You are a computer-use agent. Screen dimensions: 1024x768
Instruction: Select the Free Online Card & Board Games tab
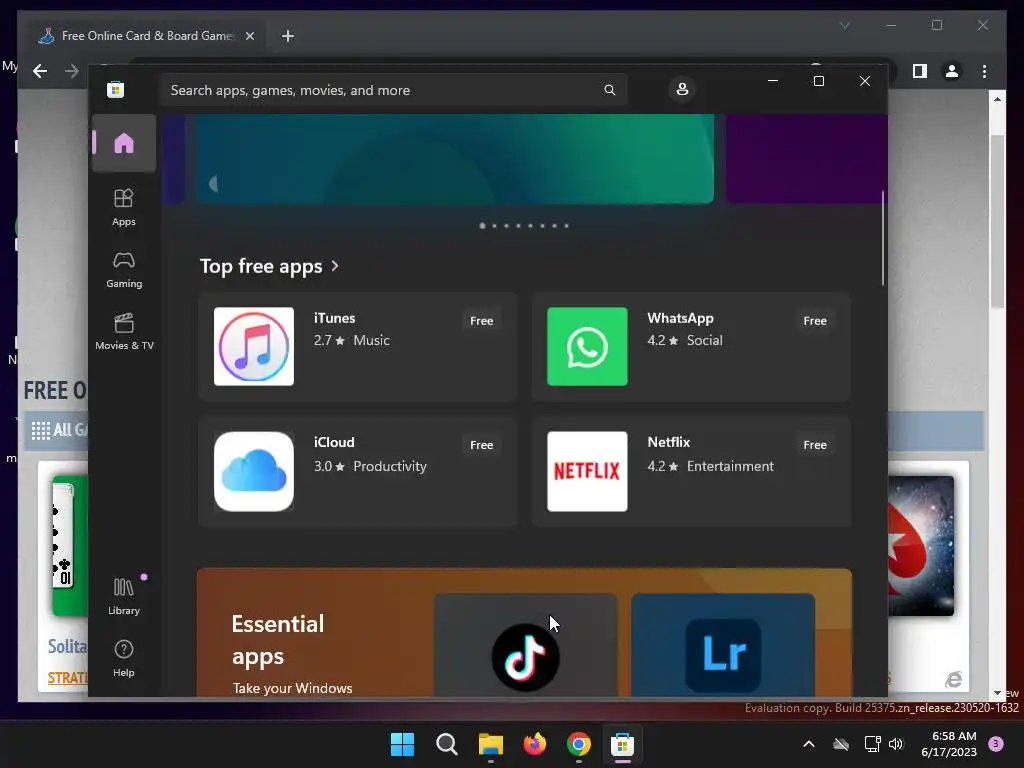coord(146,36)
